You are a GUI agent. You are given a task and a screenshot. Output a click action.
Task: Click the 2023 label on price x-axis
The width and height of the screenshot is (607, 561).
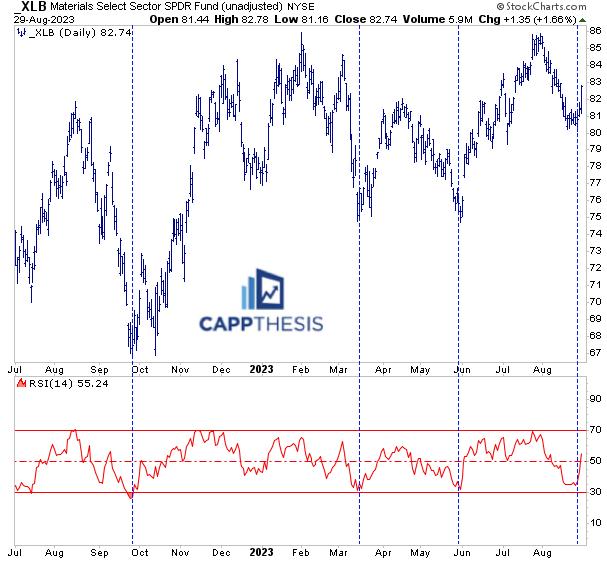[260, 367]
